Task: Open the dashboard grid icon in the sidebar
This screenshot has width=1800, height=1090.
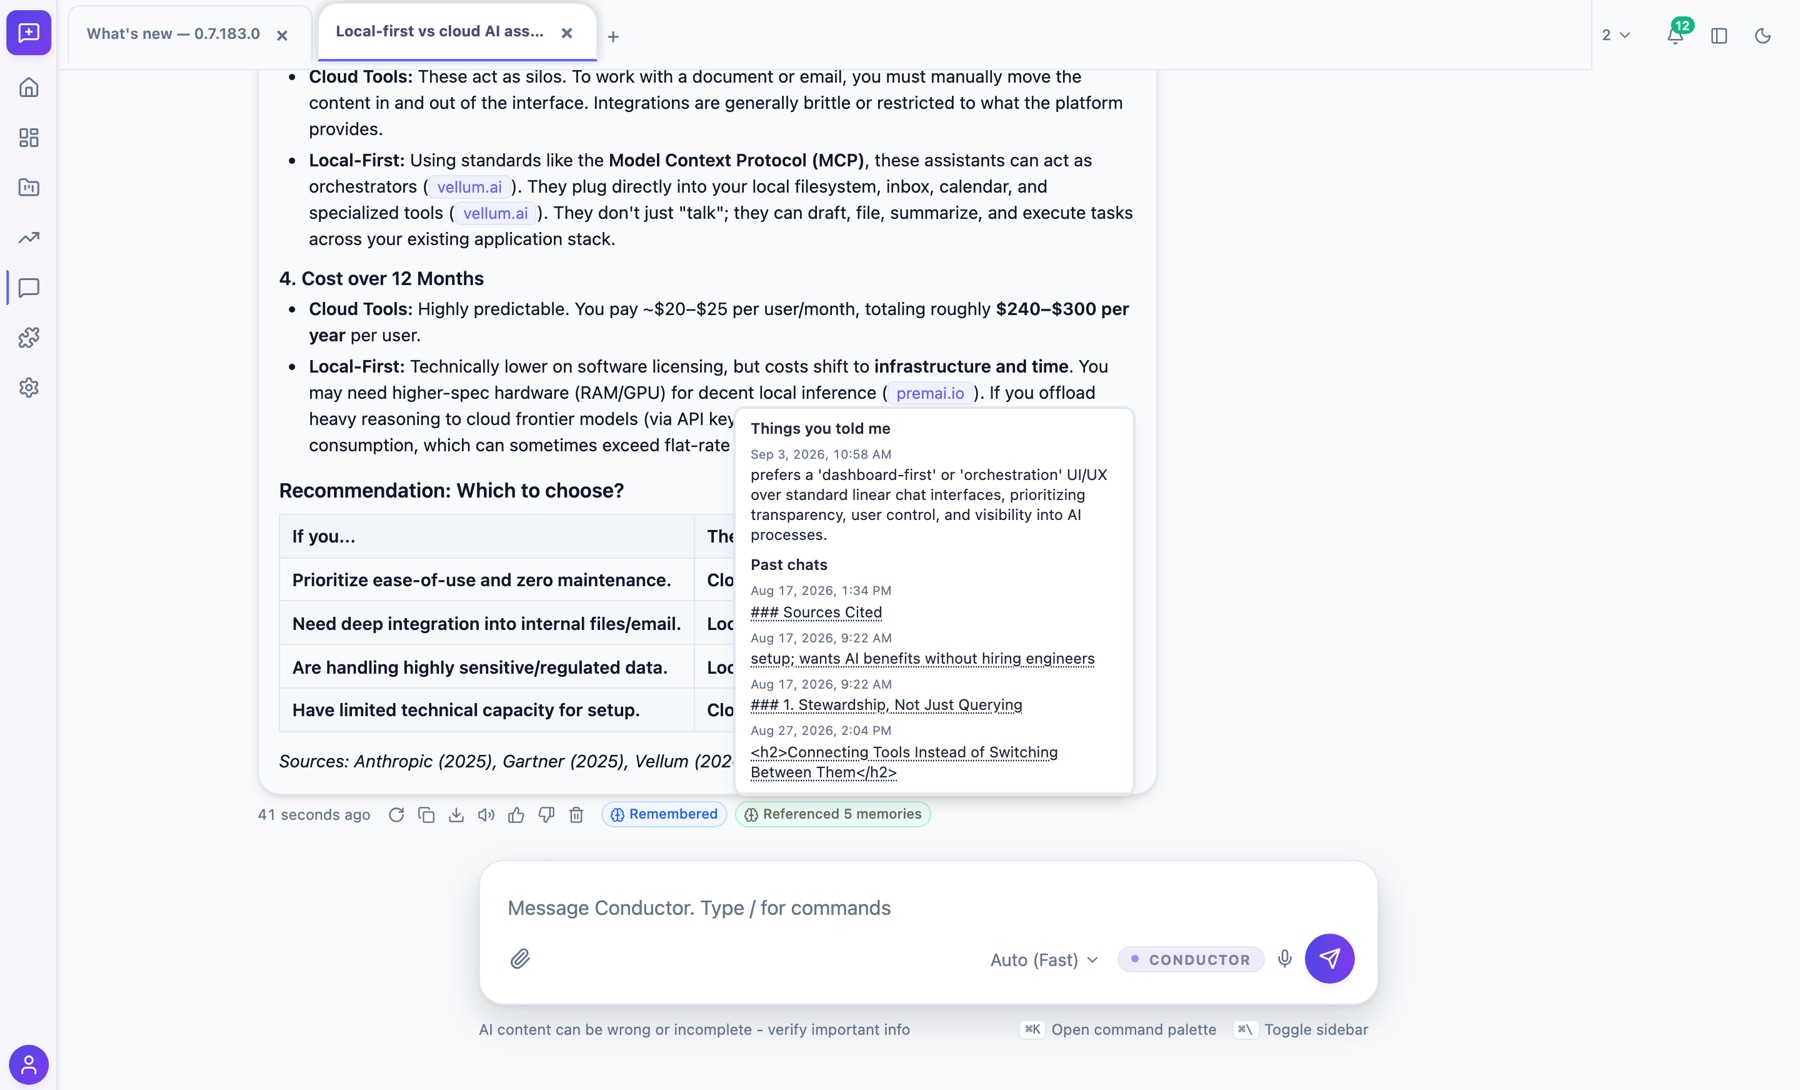Action: pos(29,138)
